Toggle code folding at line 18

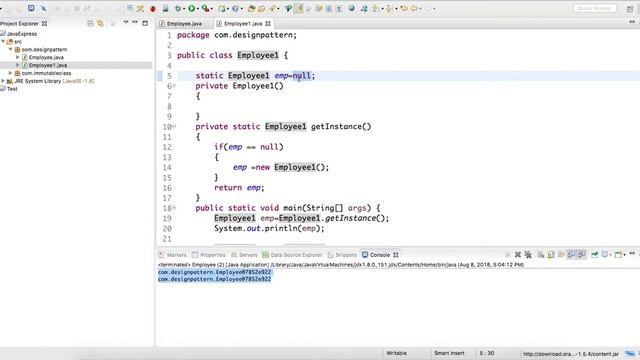pos(174,208)
